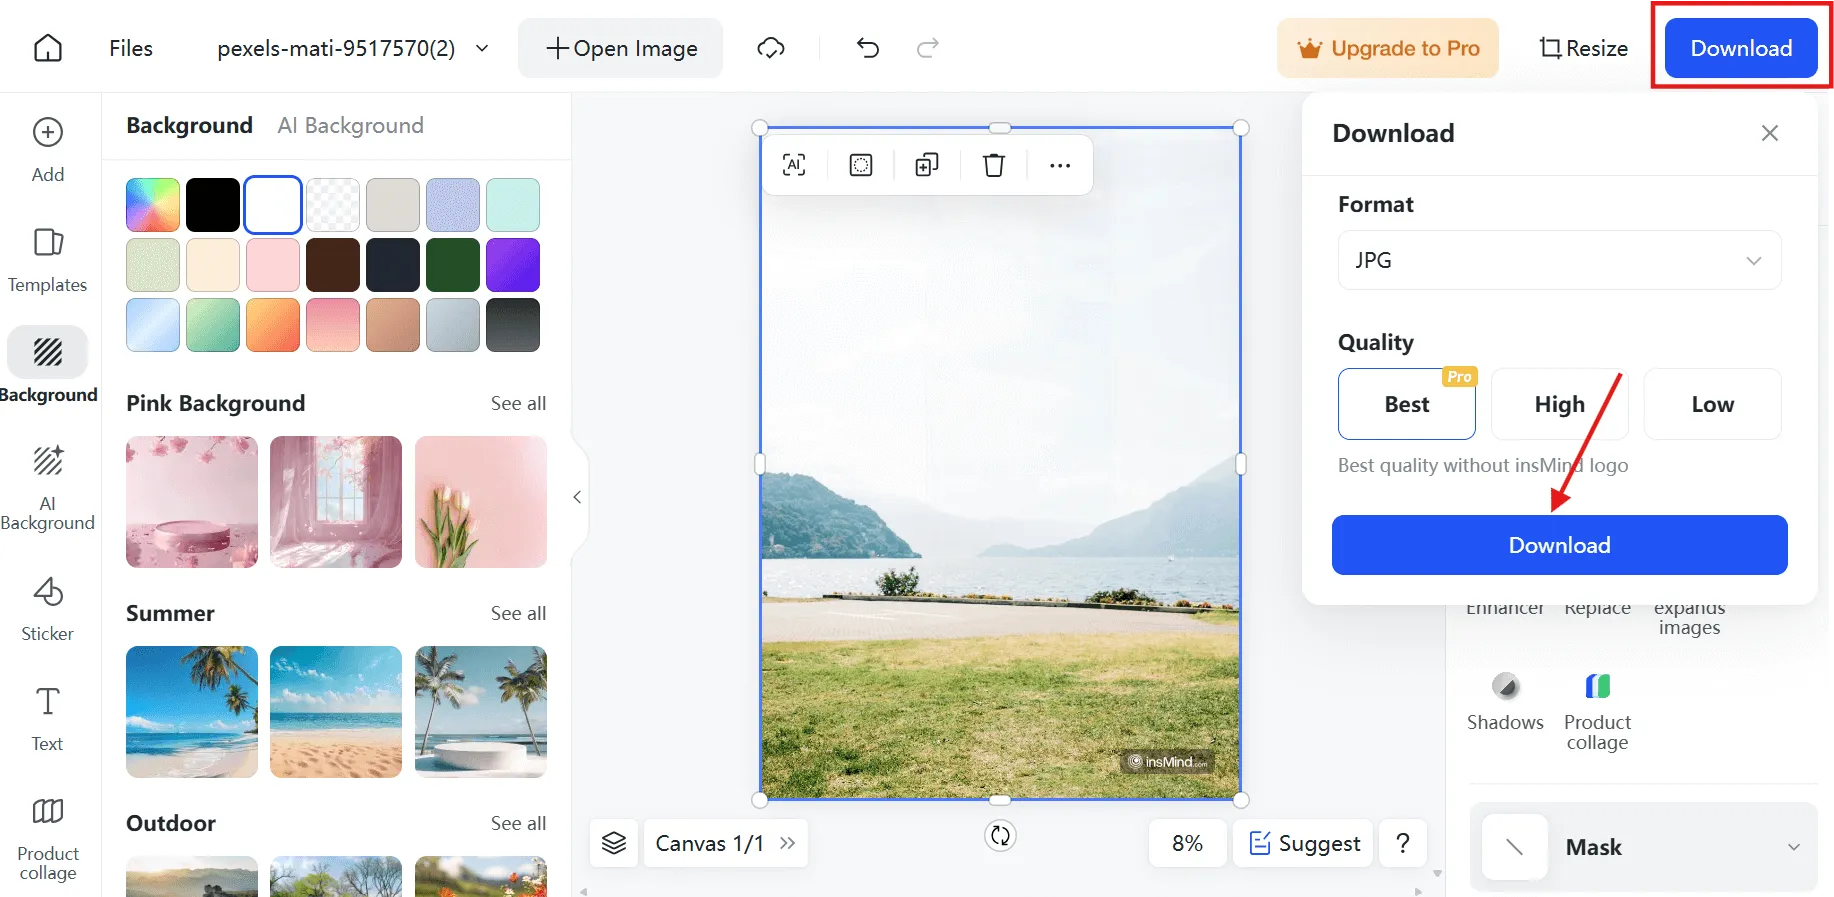Click the Resize button

coord(1584,48)
